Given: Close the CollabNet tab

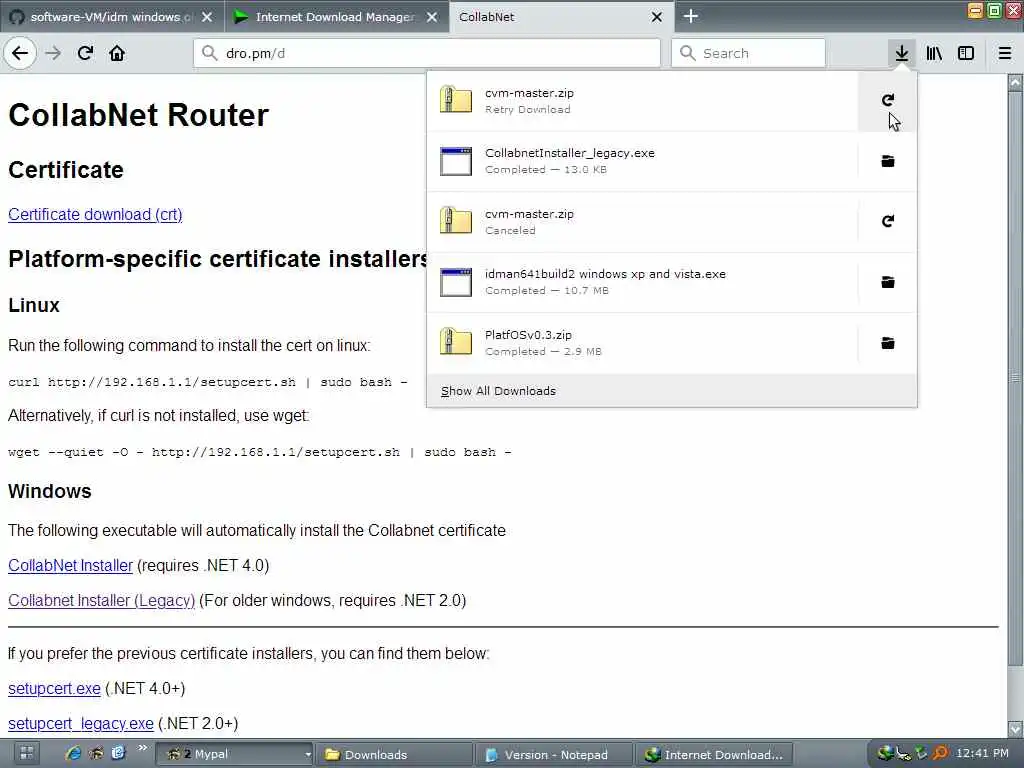Looking at the screenshot, I should click(x=657, y=17).
